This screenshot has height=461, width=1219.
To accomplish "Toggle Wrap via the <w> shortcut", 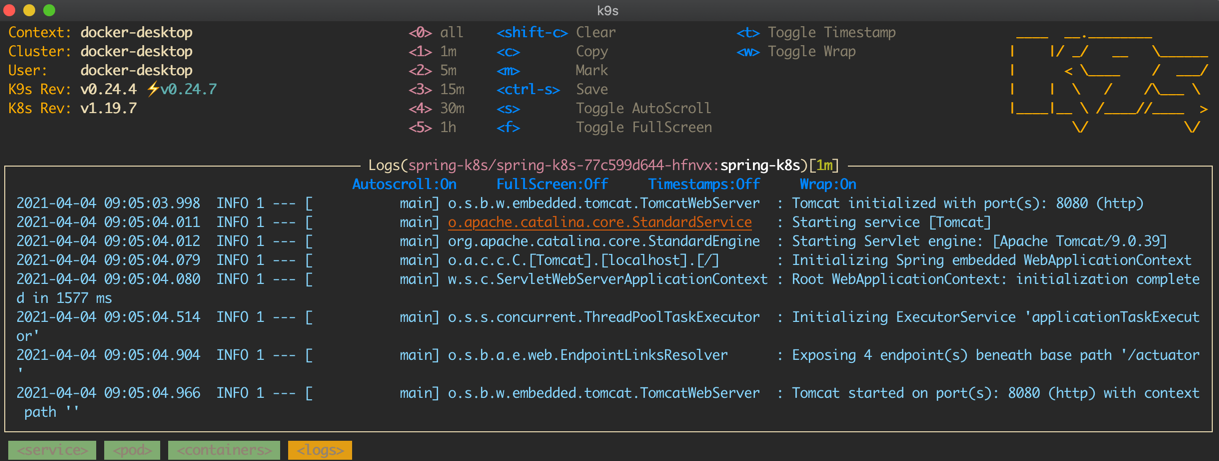I will 796,52.
